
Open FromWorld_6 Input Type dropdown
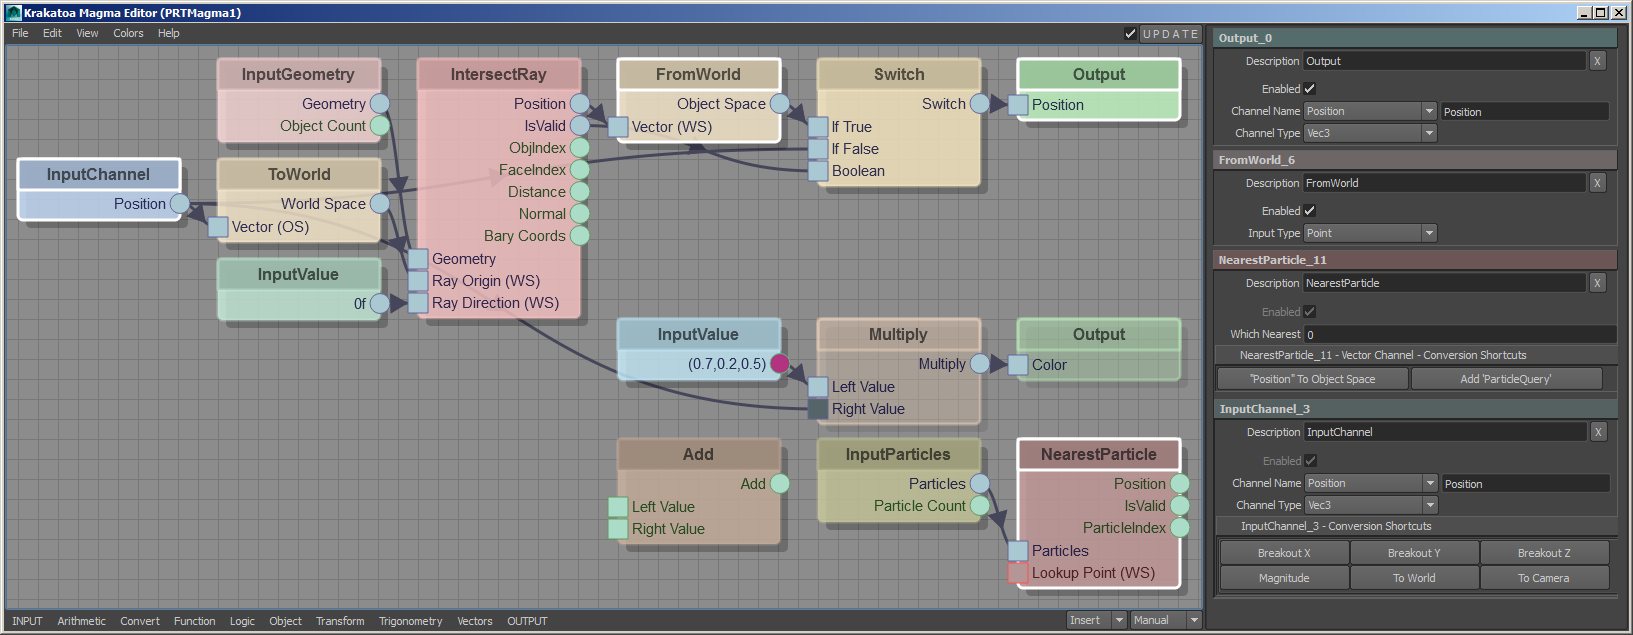[1370, 233]
